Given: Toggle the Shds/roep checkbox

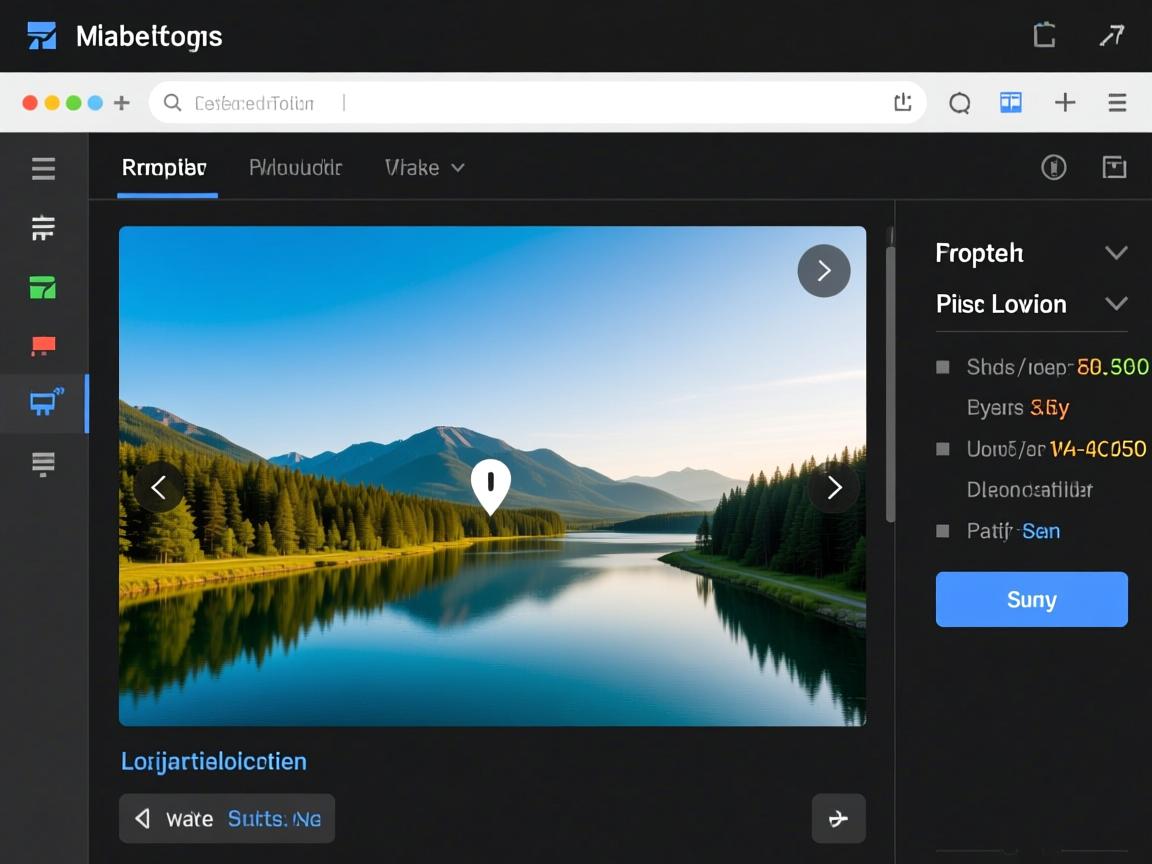Looking at the screenshot, I should (942, 367).
